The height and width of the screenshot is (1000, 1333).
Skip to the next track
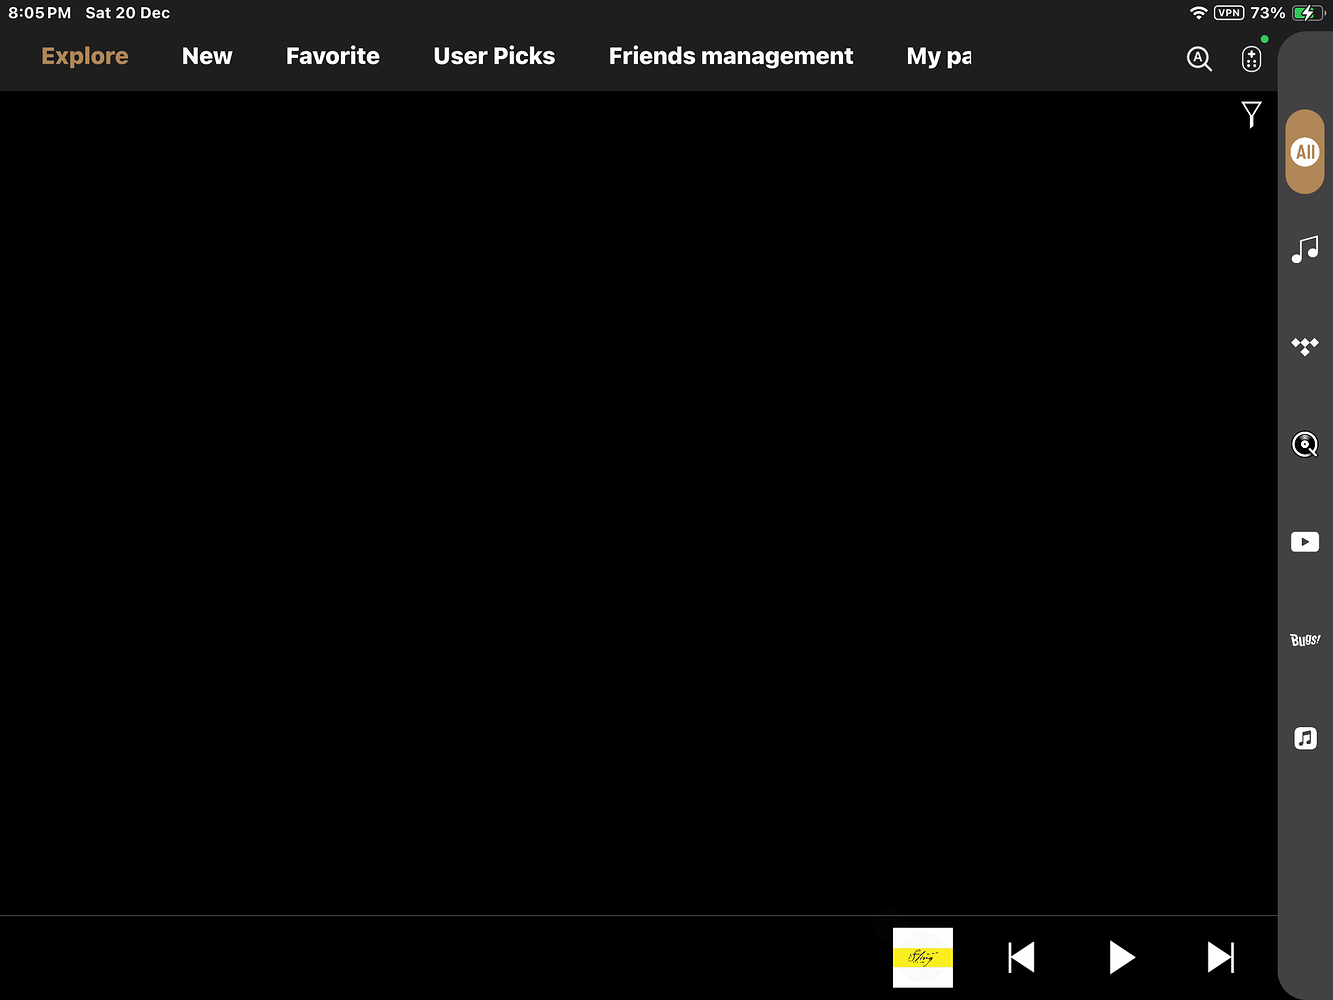click(x=1220, y=957)
